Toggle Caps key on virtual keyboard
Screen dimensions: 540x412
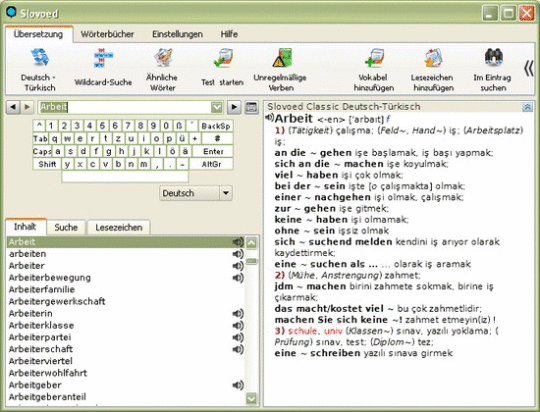[42, 151]
